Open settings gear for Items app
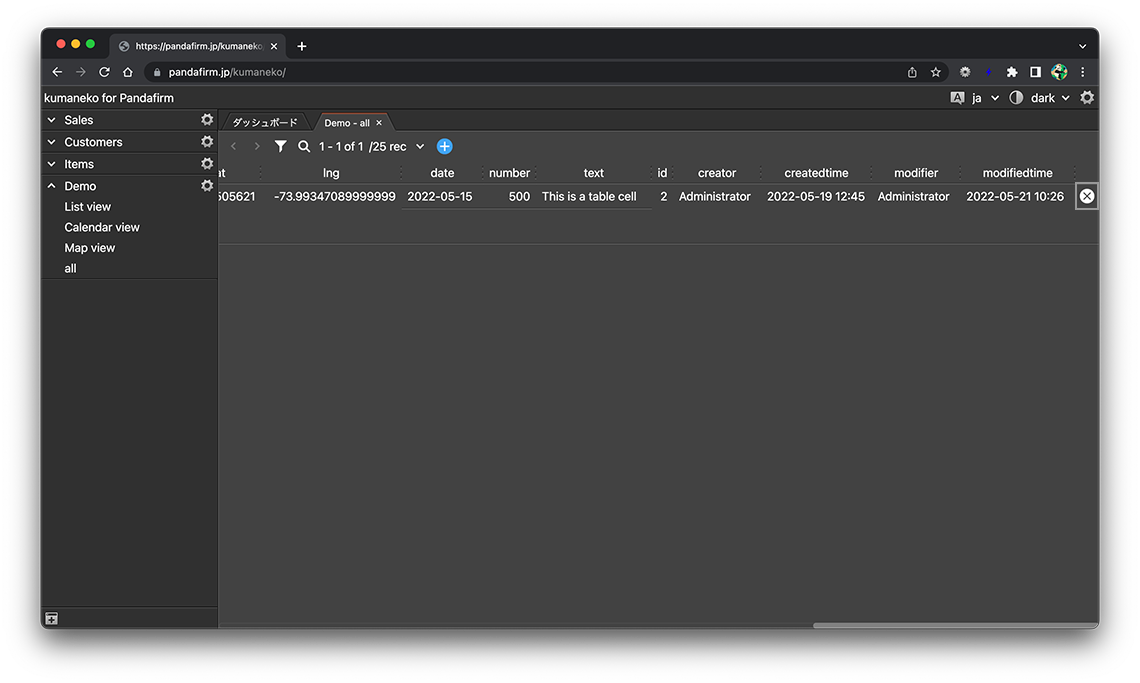Viewport: 1140px width, 683px height. [207, 164]
